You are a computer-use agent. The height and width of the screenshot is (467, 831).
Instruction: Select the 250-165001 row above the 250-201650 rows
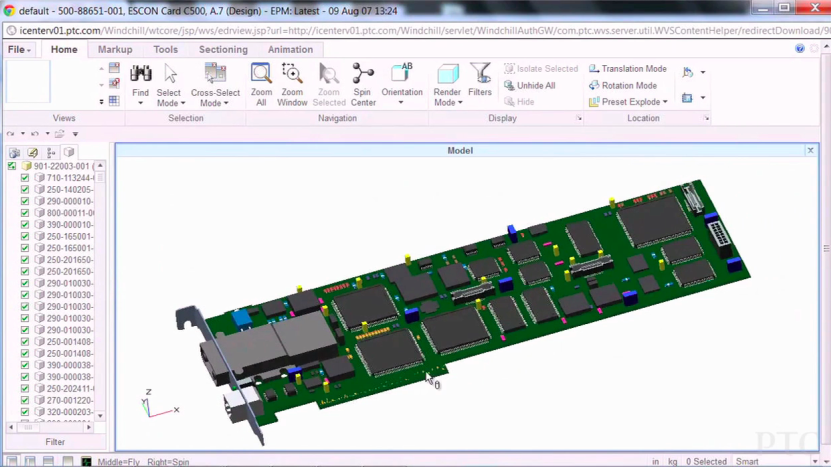coord(62,248)
